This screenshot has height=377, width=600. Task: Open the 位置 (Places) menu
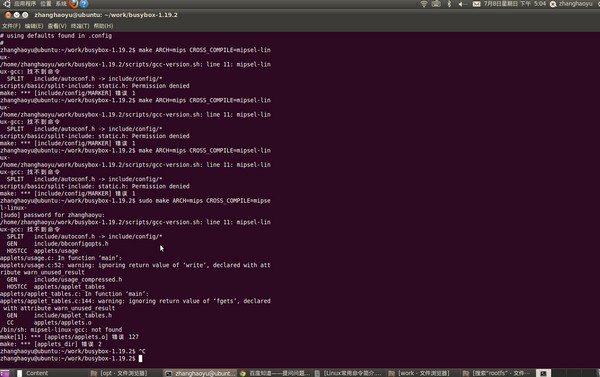click(x=46, y=4)
